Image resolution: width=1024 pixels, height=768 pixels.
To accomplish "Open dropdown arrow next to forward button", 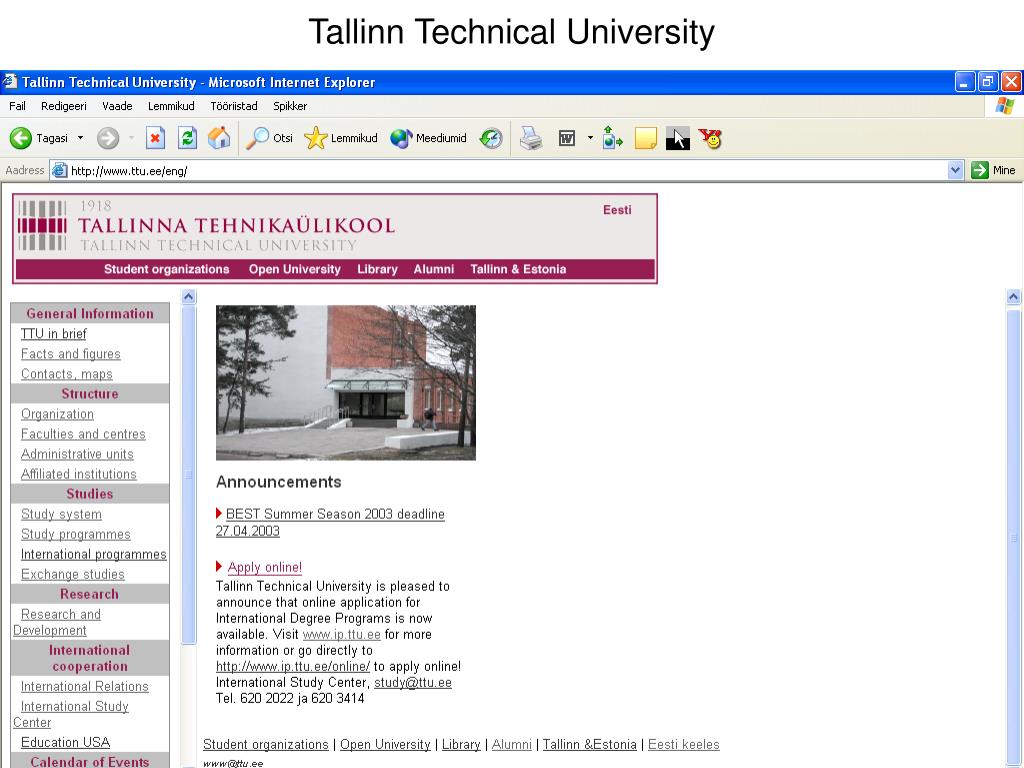I will 131,138.
